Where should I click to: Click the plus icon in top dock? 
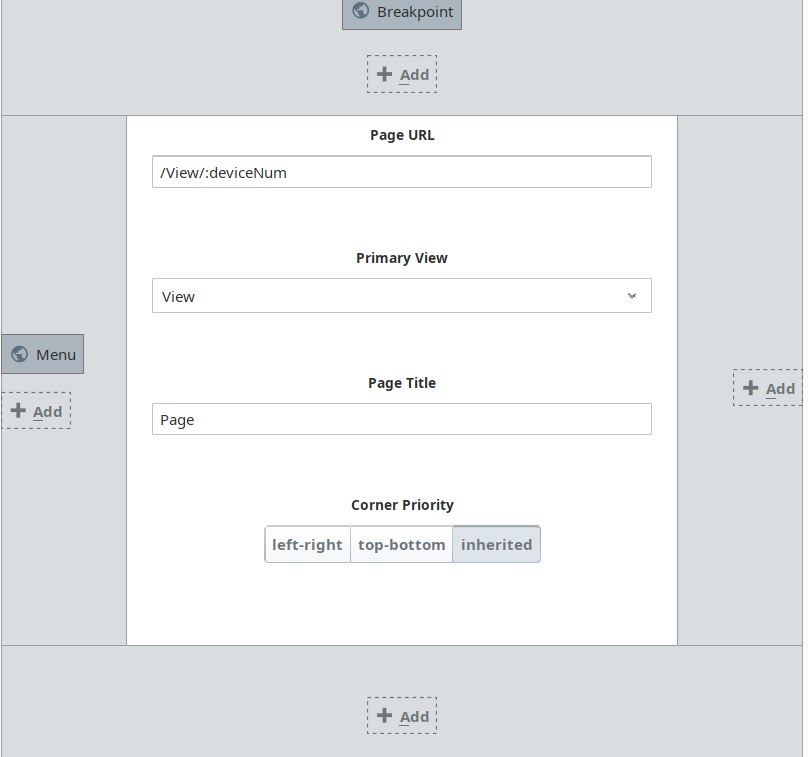[385, 74]
